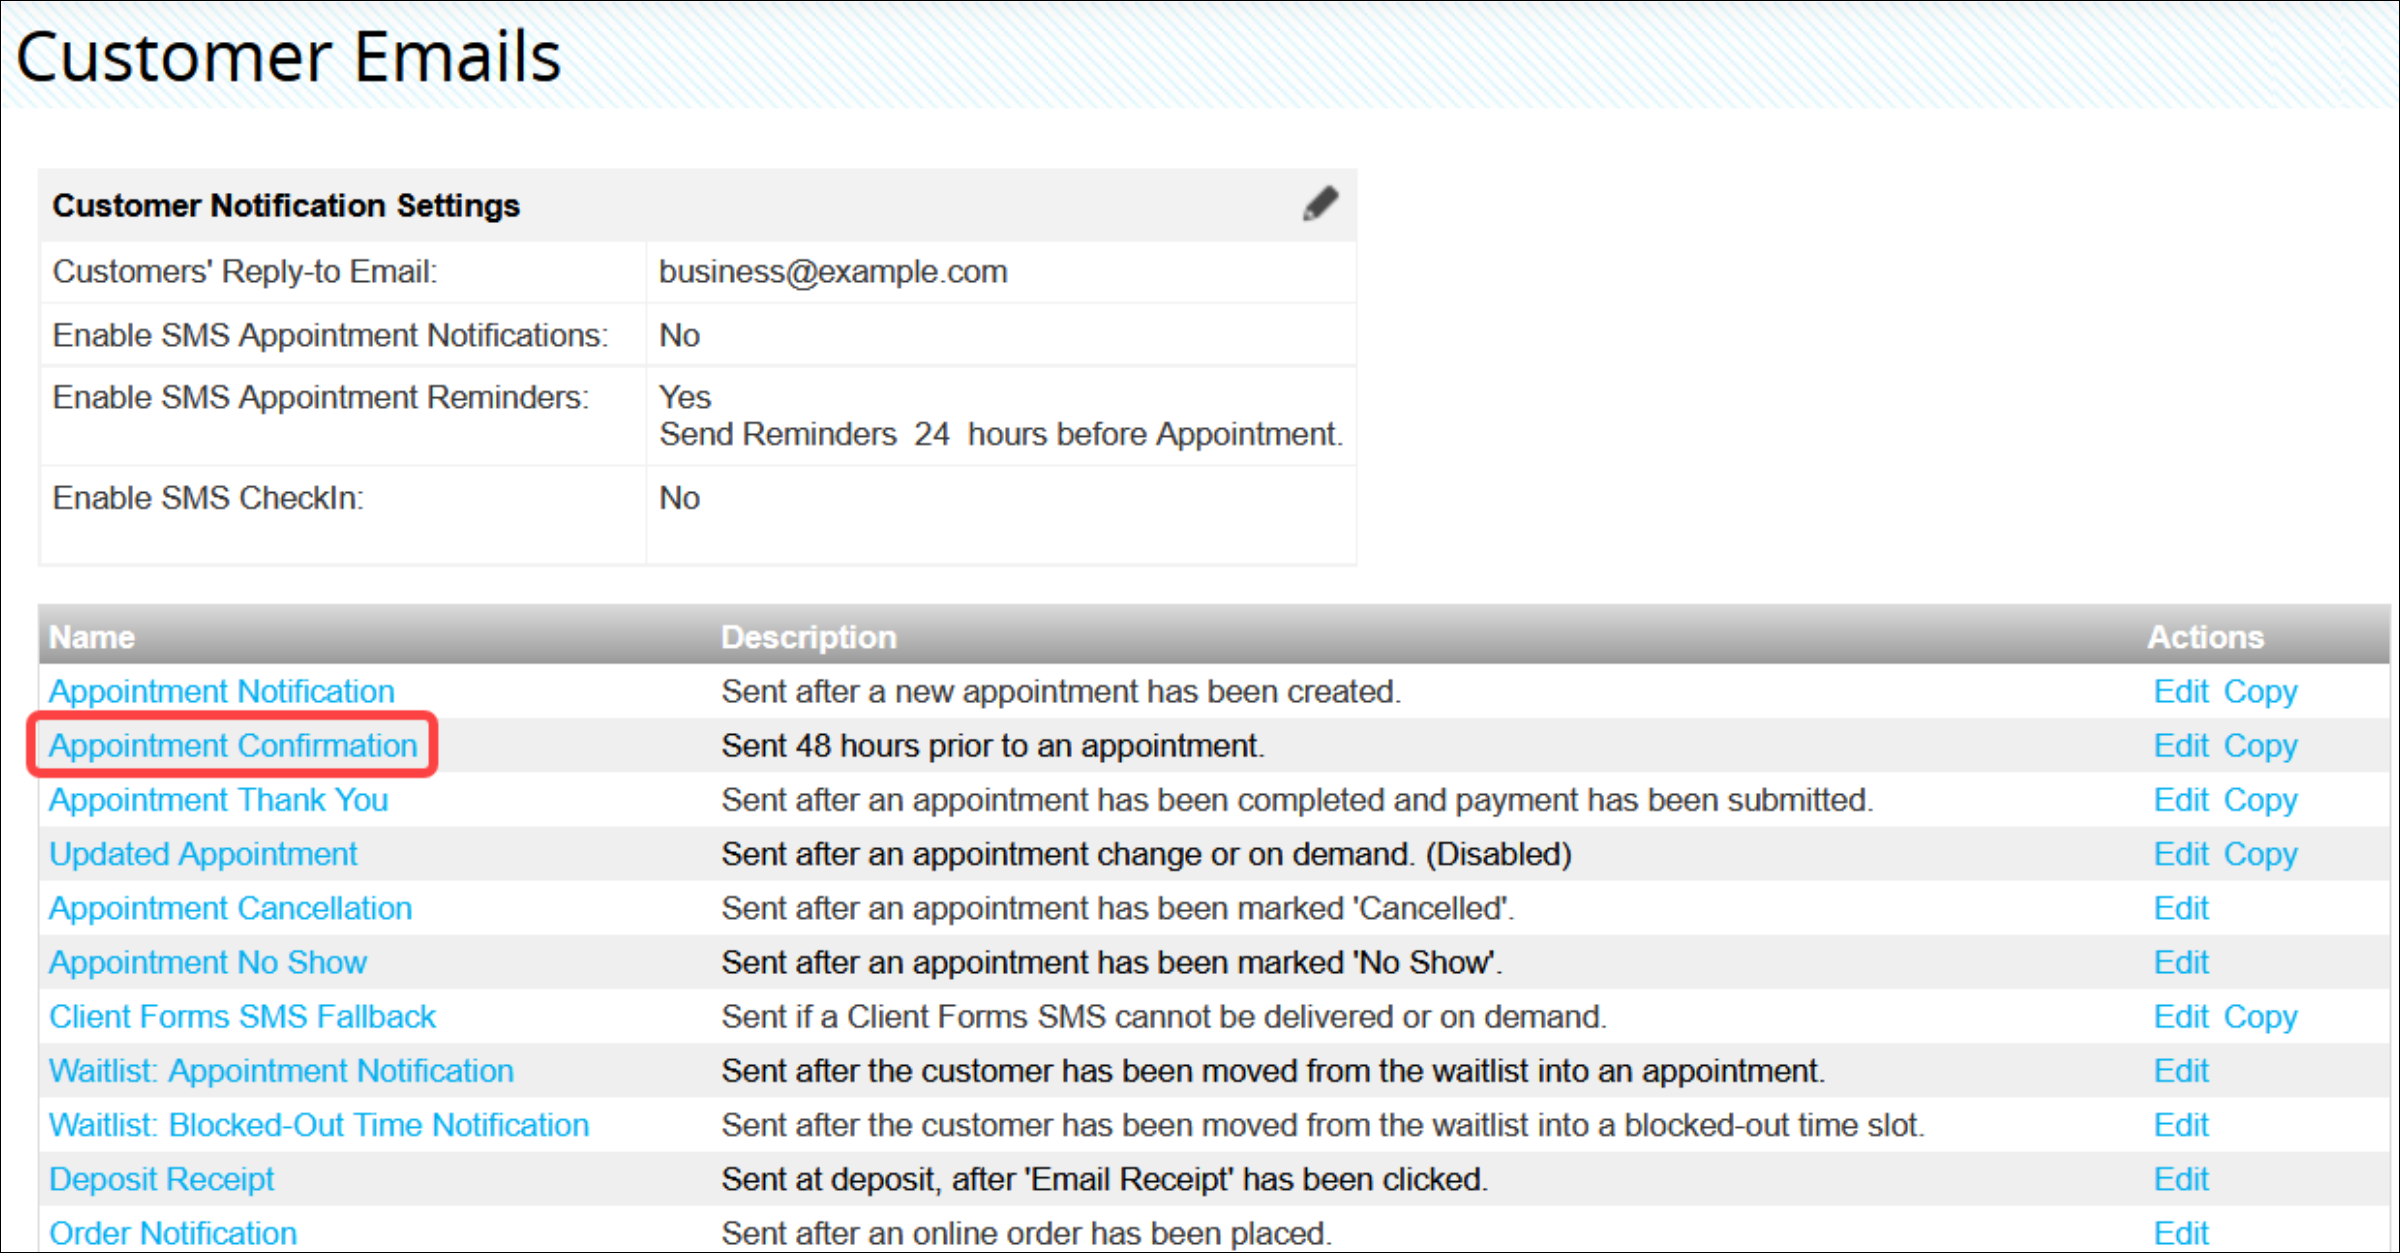Click the customers' reply-to email address

[x=833, y=271]
